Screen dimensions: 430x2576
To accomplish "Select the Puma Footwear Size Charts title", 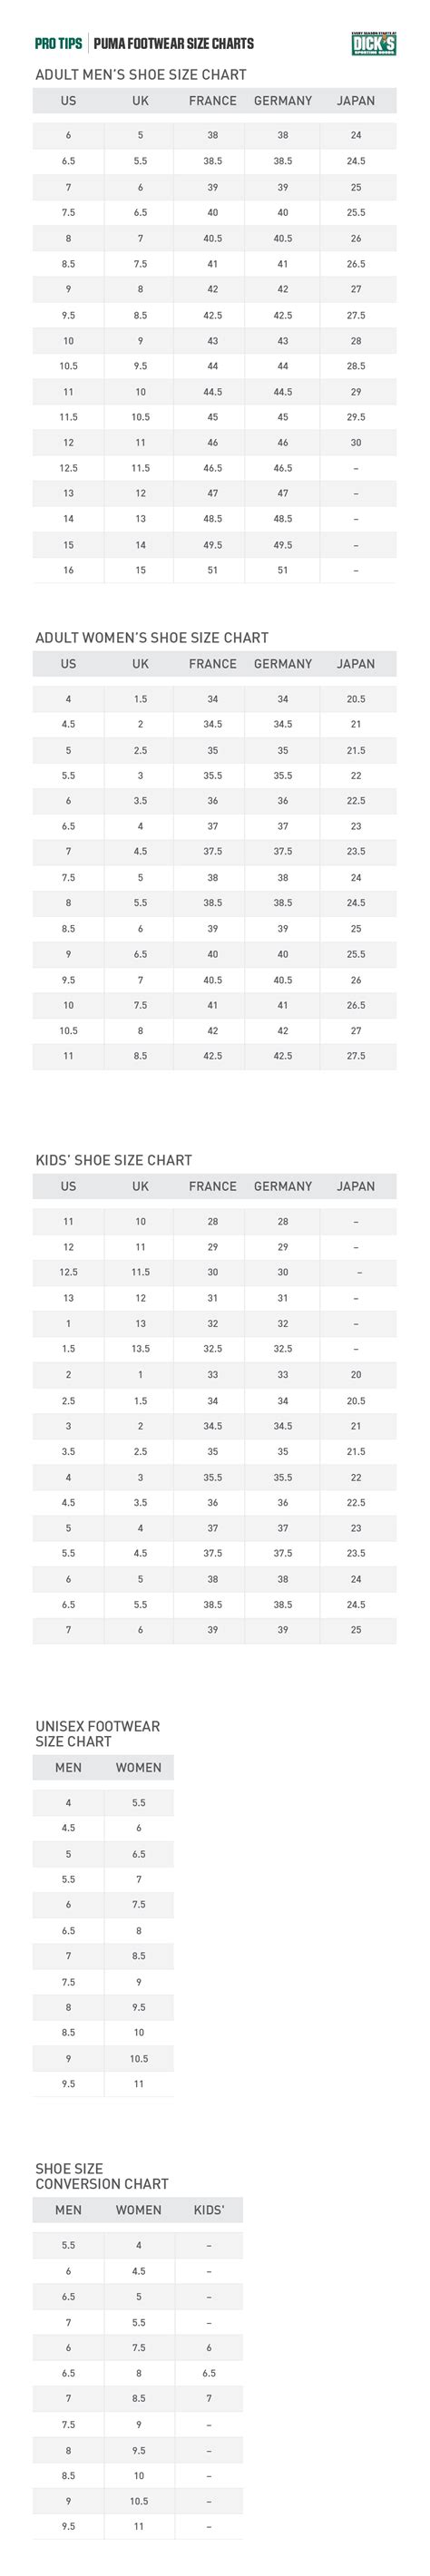I will pos(174,44).
